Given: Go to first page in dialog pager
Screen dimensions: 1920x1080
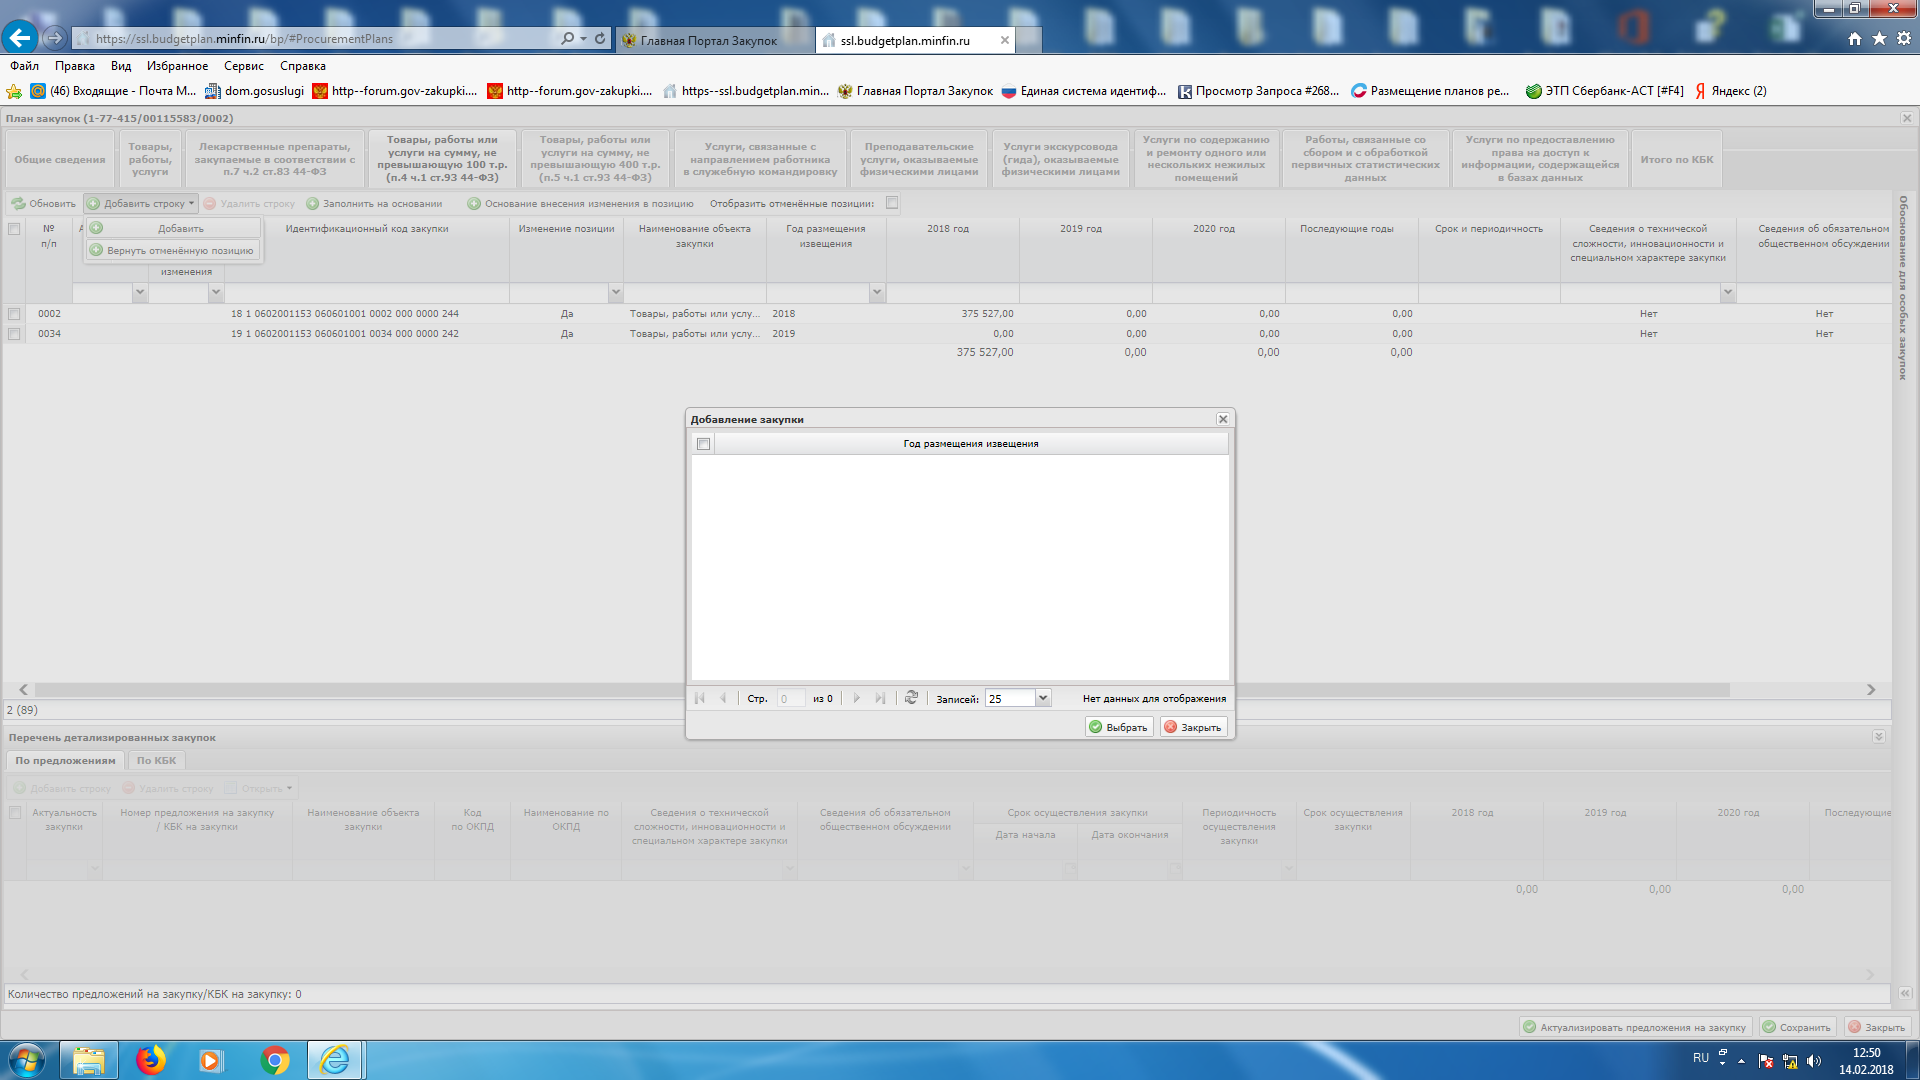Looking at the screenshot, I should click(700, 698).
